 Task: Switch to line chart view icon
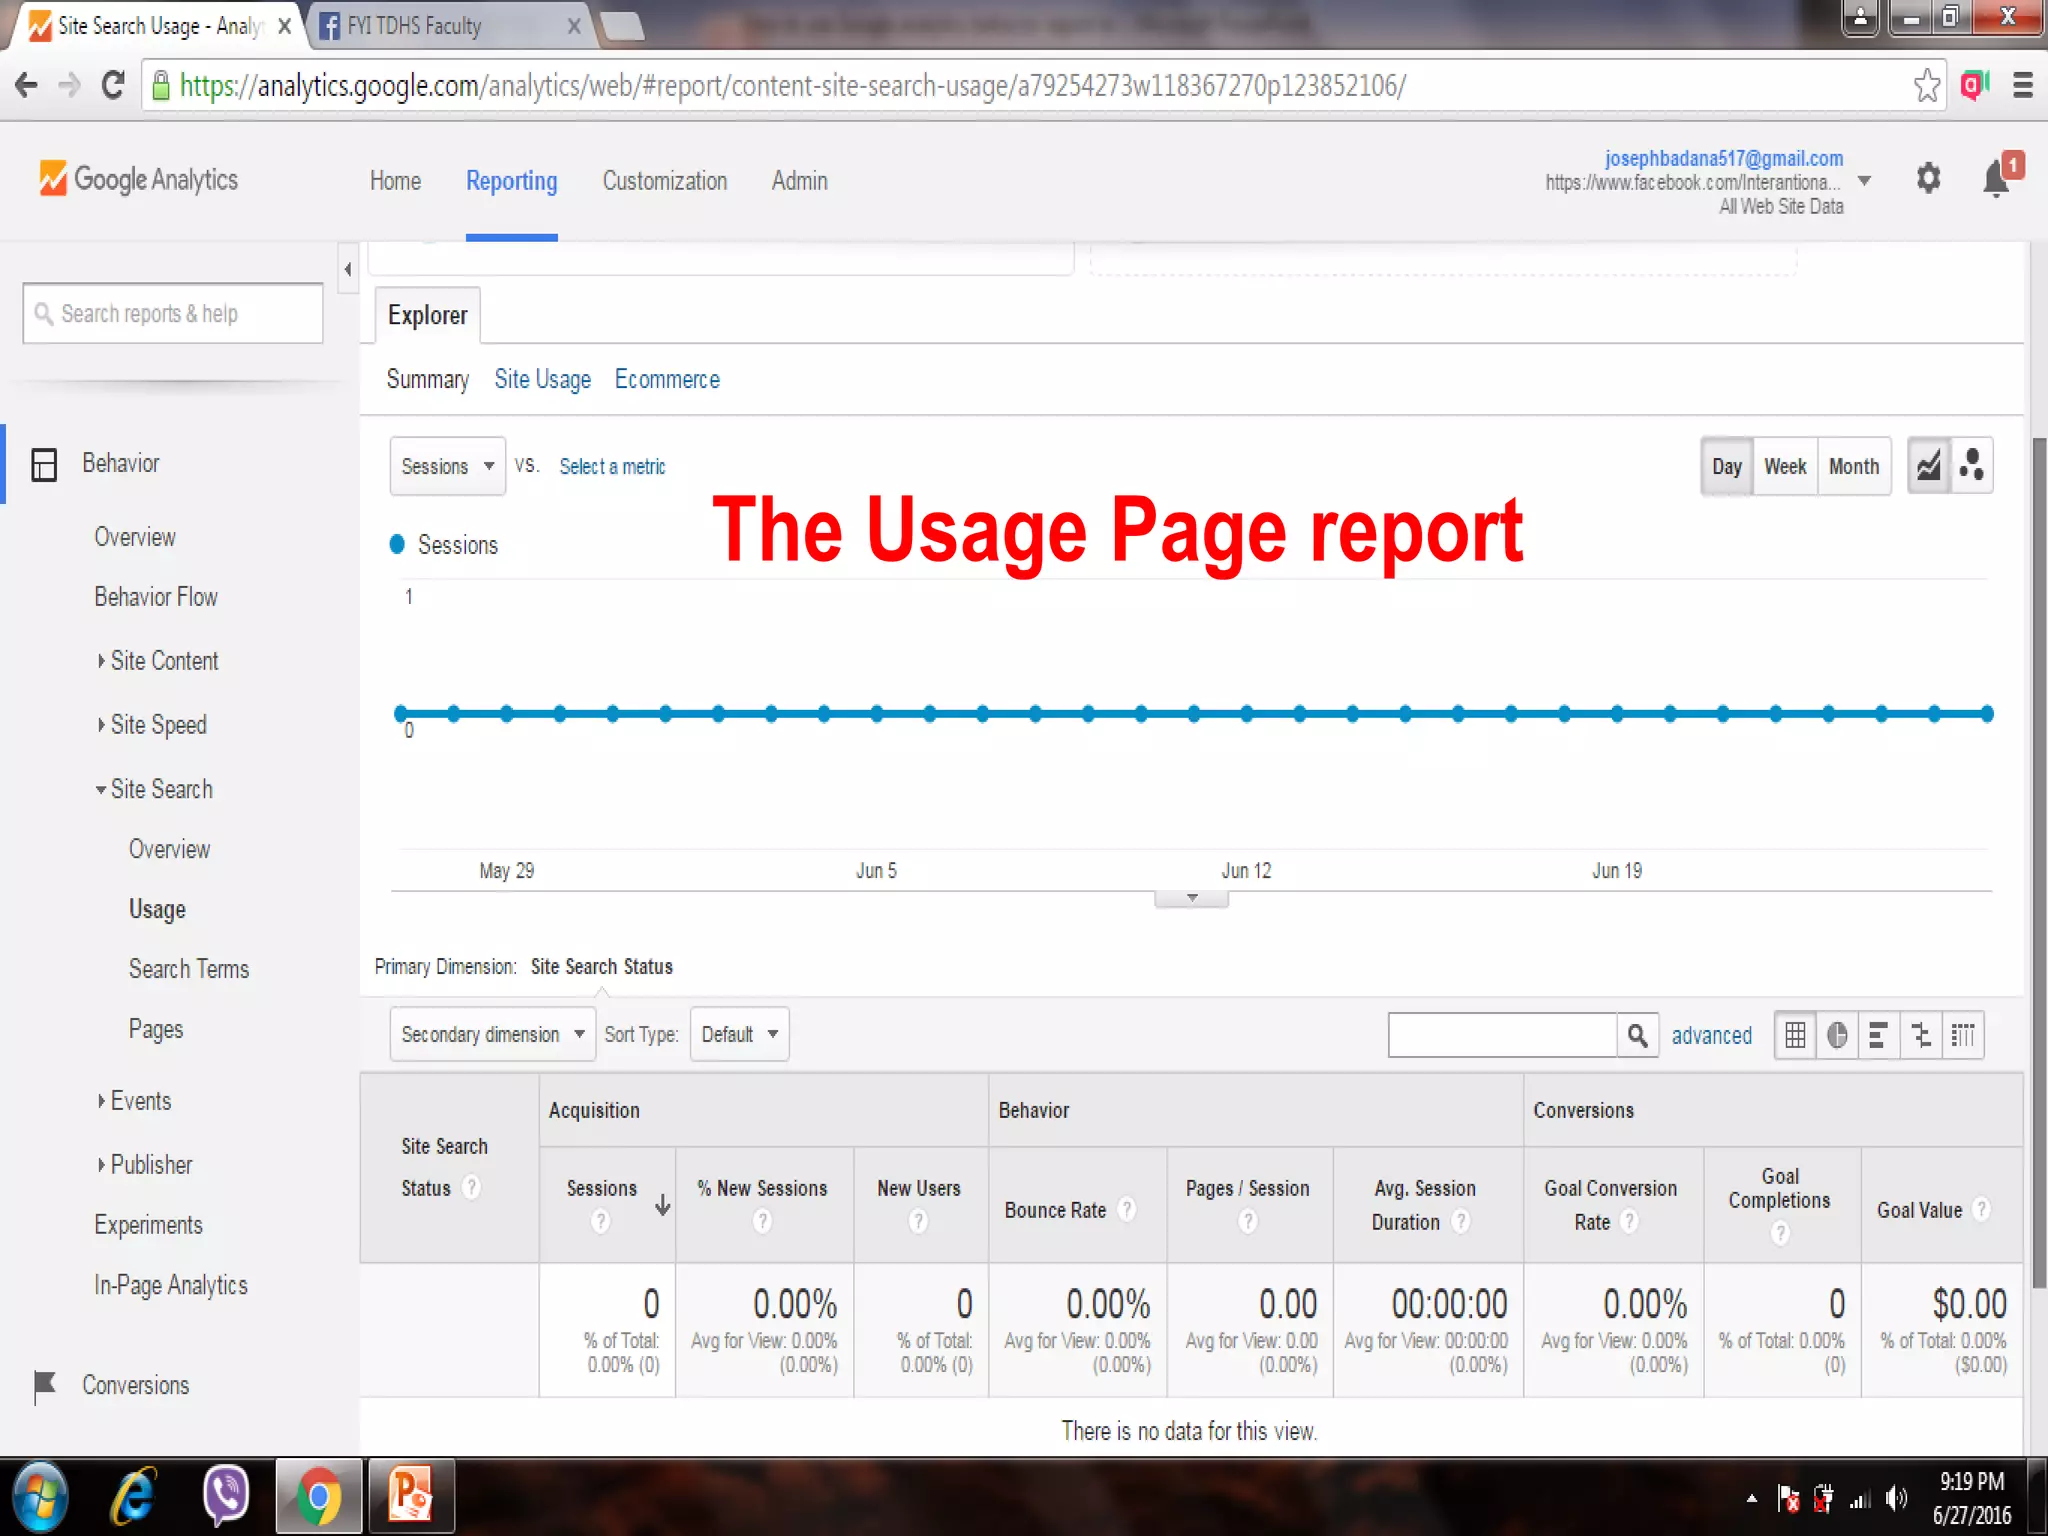[1929, 466]
